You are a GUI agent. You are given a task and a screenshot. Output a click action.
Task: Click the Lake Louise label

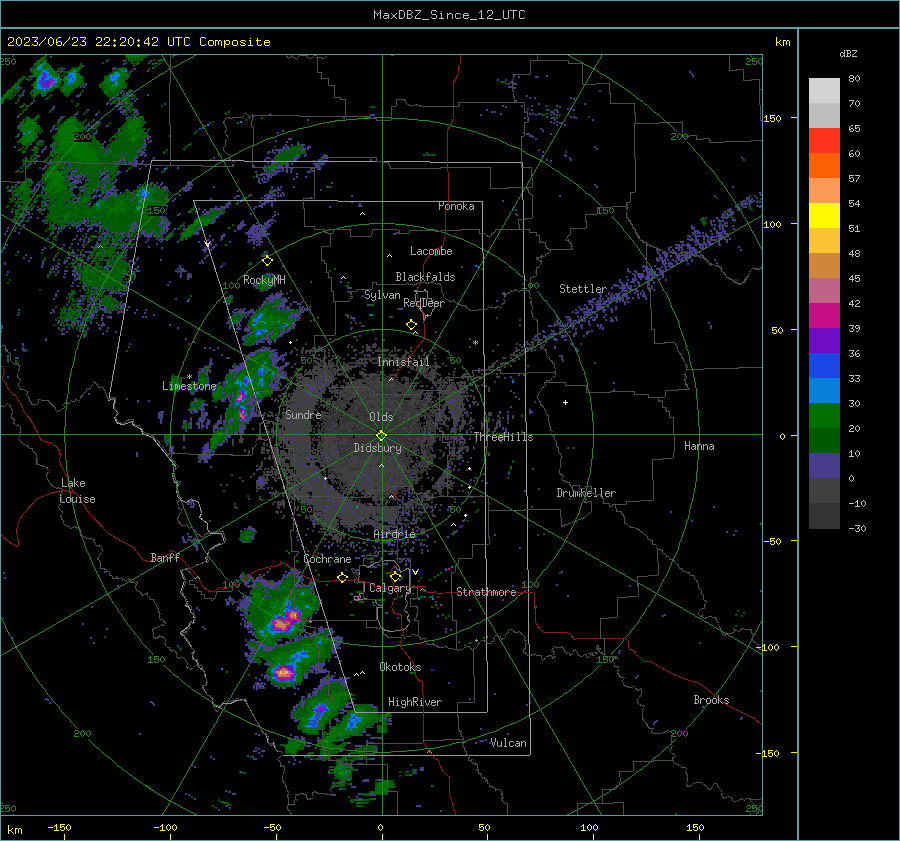click(x=77, y=491)
